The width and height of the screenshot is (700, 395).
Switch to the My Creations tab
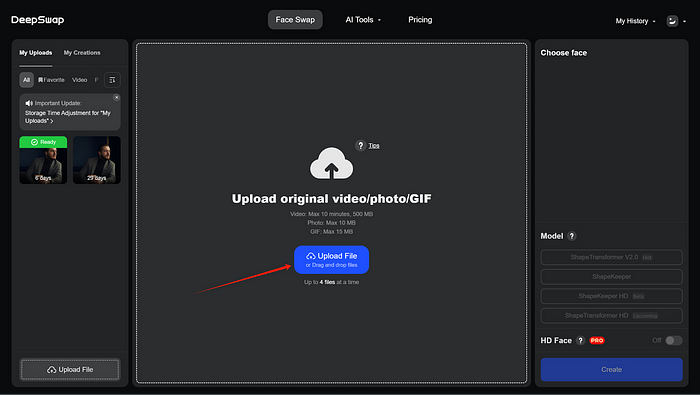82,53
